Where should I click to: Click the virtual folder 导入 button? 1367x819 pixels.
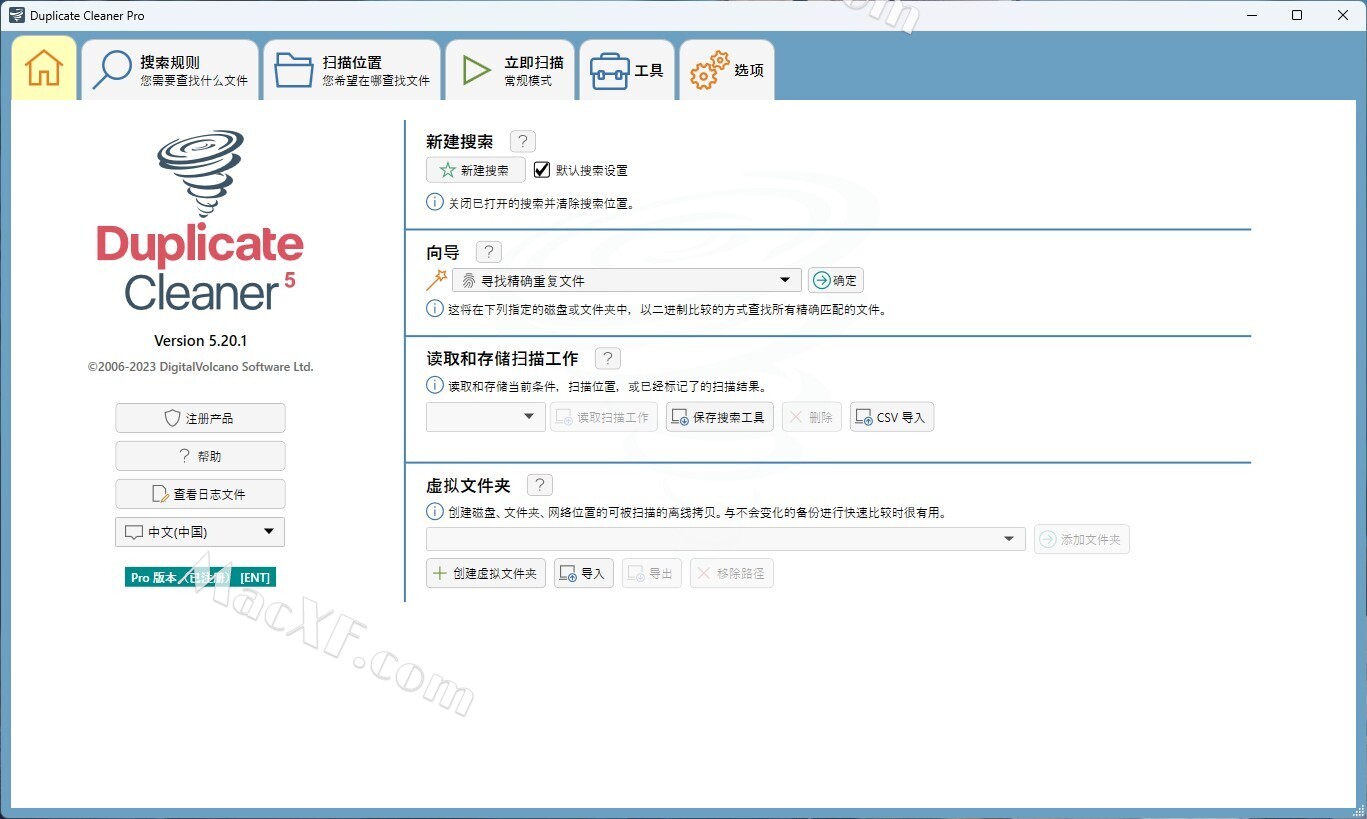pyautogui.click(x=584, y=573)
